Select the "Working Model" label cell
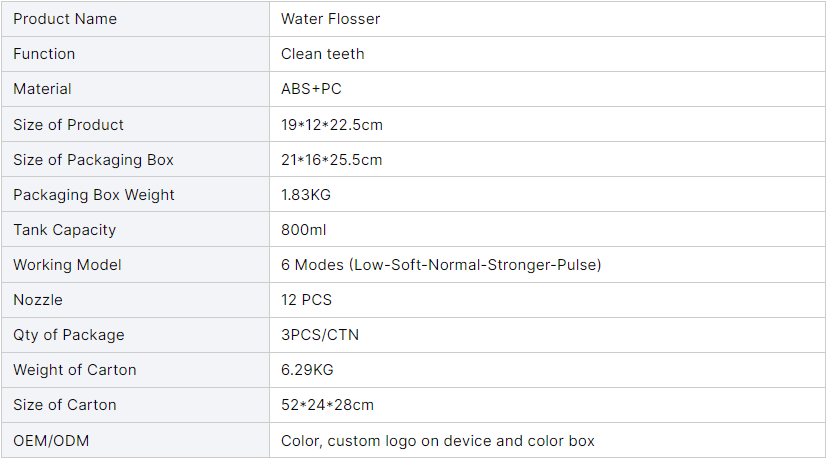 67,265
